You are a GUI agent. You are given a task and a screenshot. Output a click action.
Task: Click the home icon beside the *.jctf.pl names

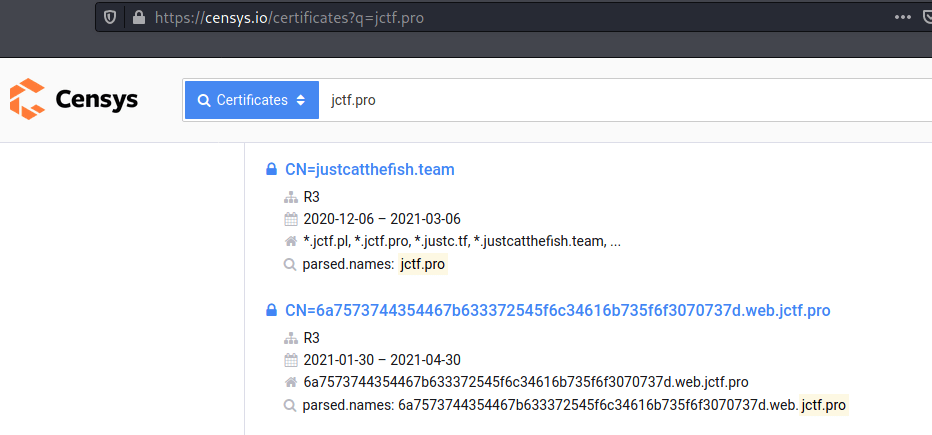pyautogui.click(x=291, y=242)
